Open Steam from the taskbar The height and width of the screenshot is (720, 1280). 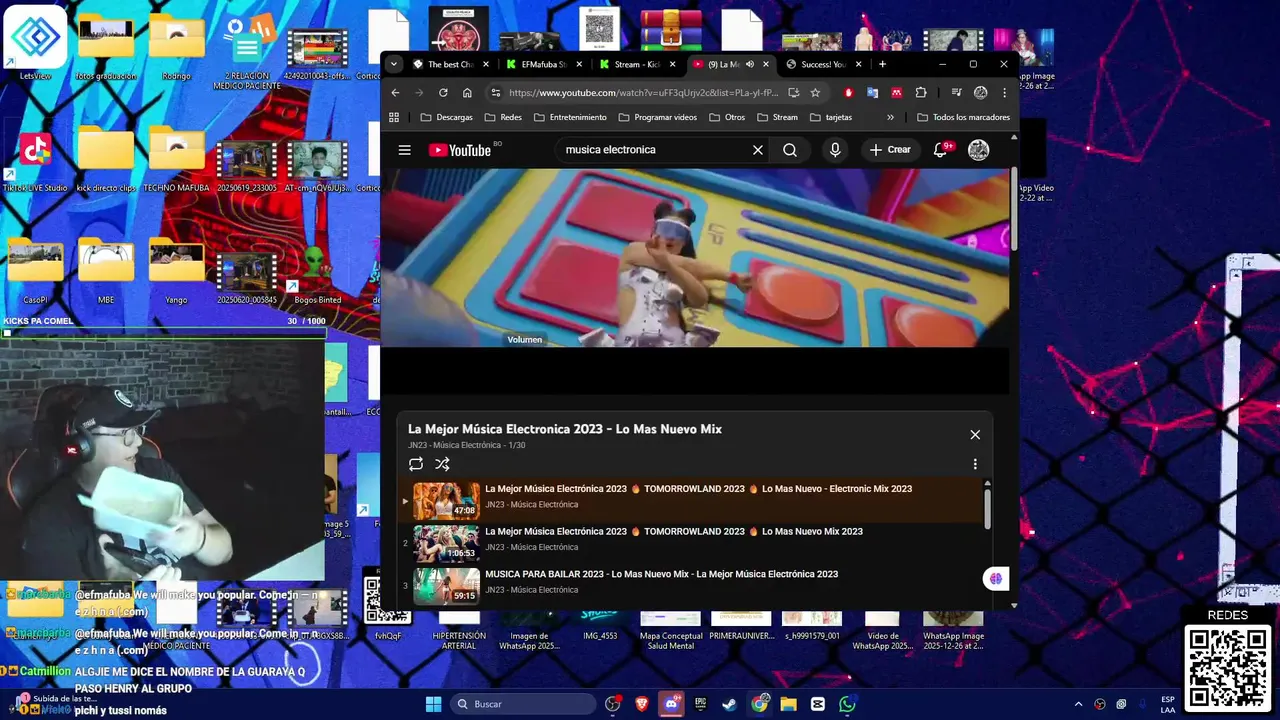pos(730,704)
